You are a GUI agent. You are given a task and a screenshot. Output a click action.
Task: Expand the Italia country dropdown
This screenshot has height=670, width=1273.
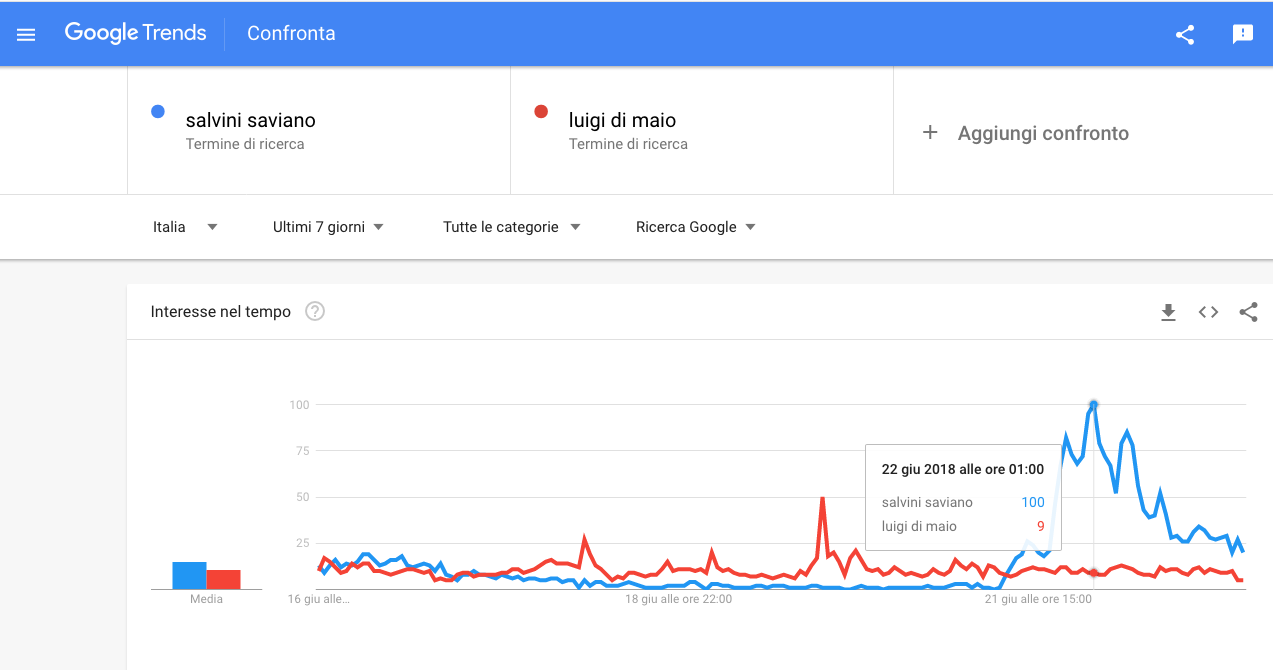(185, 227)
